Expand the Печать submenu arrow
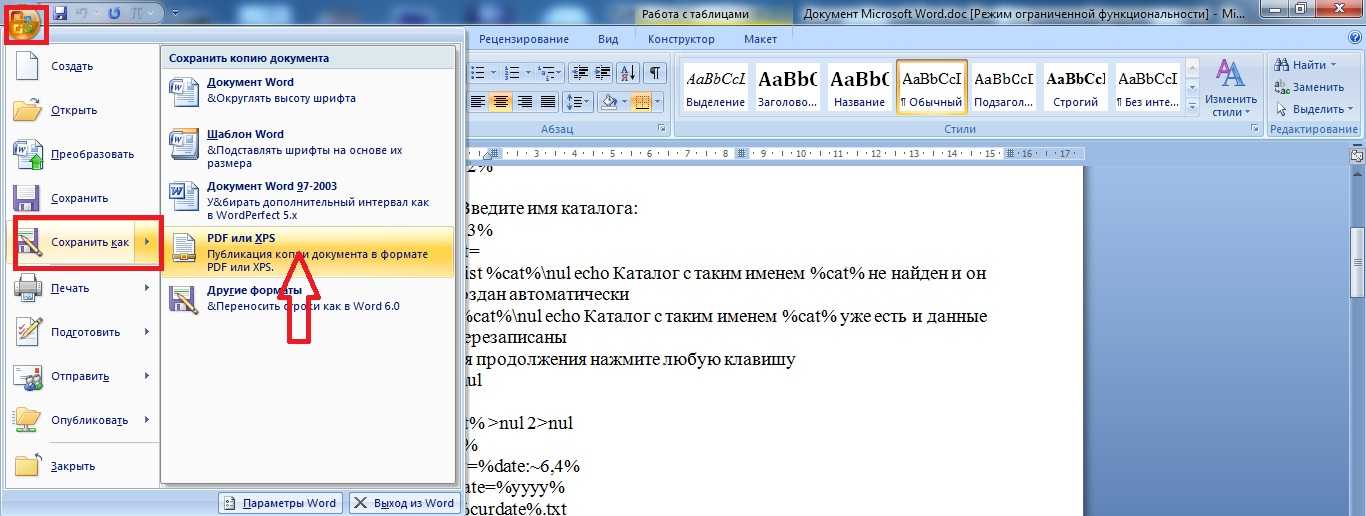 click(148, 288)
